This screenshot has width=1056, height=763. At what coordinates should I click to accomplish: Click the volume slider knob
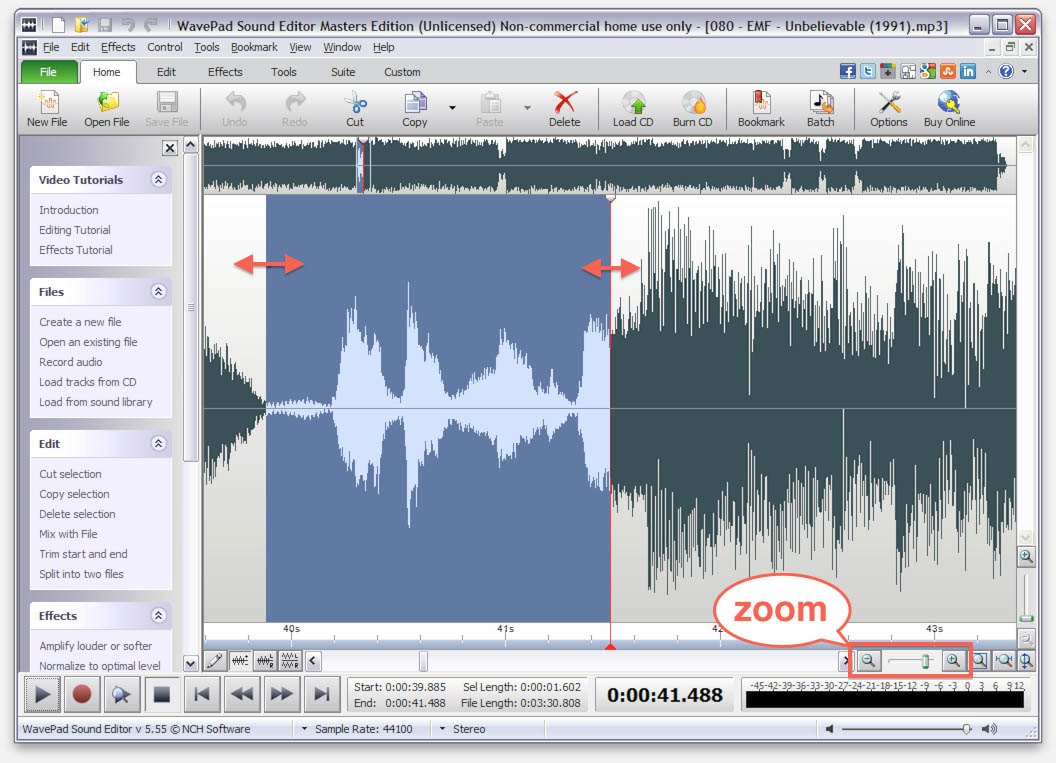click(x=967, y=729)
